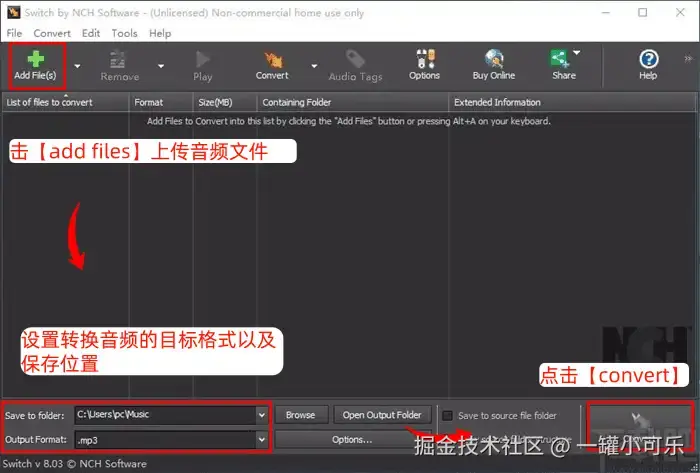
Task: Open the File menu
Action: [14, 33]
